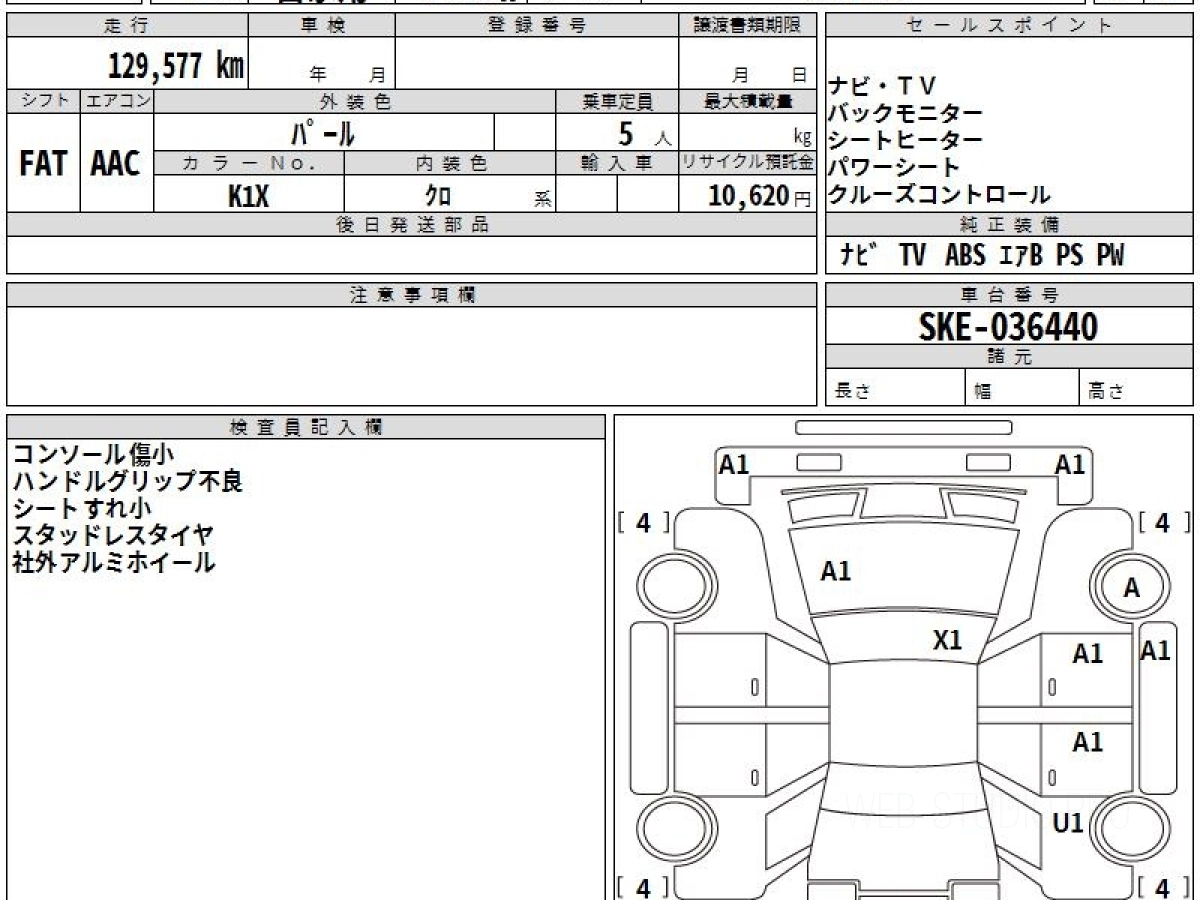
Task: Select the note 社外アルミホイール
Action: tap(113, 562)
